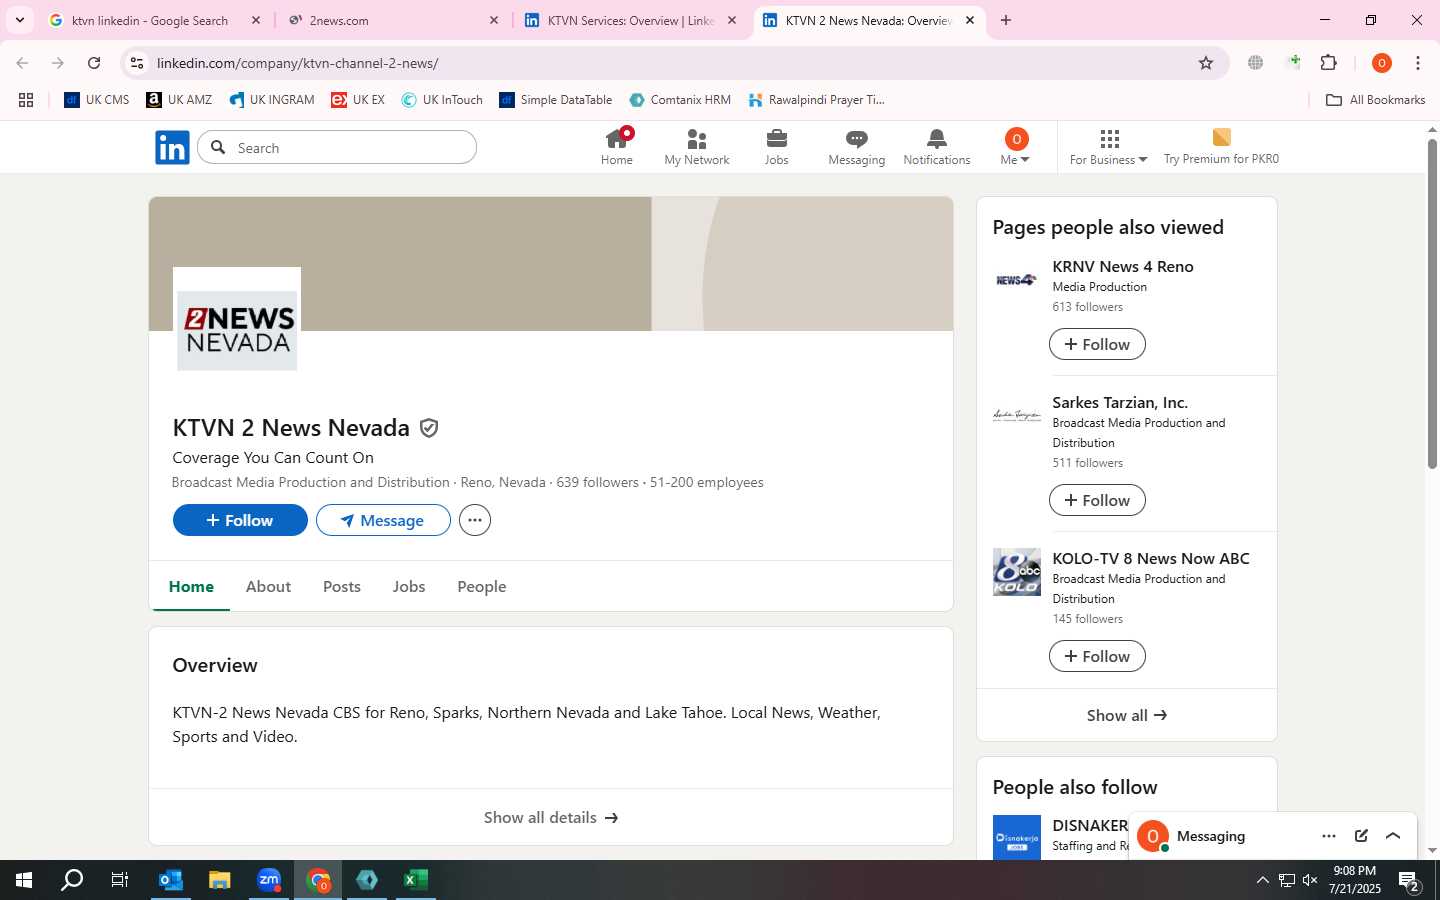1440x900 pixels.
Task: Click the address bar URL
Action: click(x=298, y=63)
